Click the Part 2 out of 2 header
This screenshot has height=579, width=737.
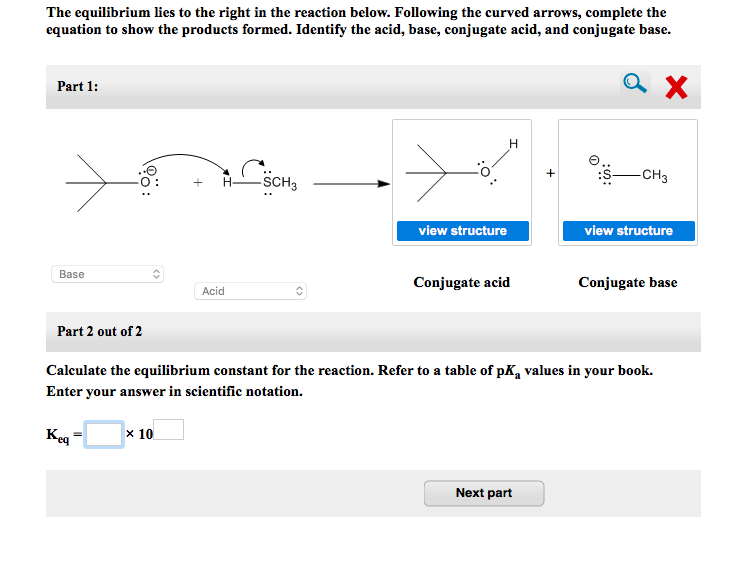tap(100, 331)
